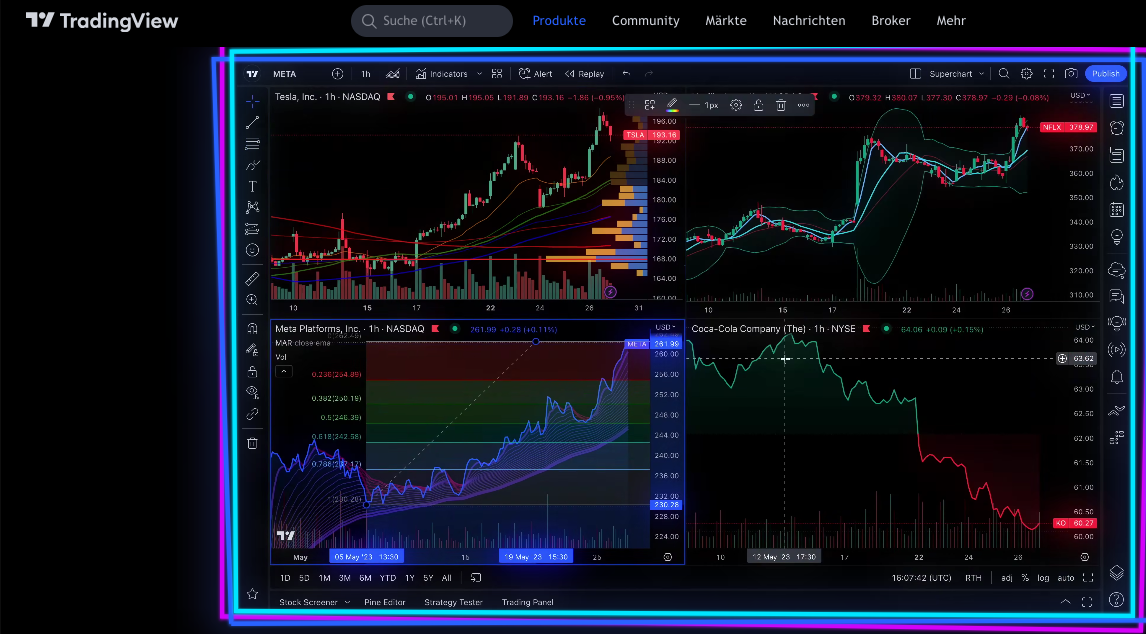Open drawing settings gear in floating toolbar
Image resolution: width=1146 pixels, height=634 pixels.
[736, 105]
